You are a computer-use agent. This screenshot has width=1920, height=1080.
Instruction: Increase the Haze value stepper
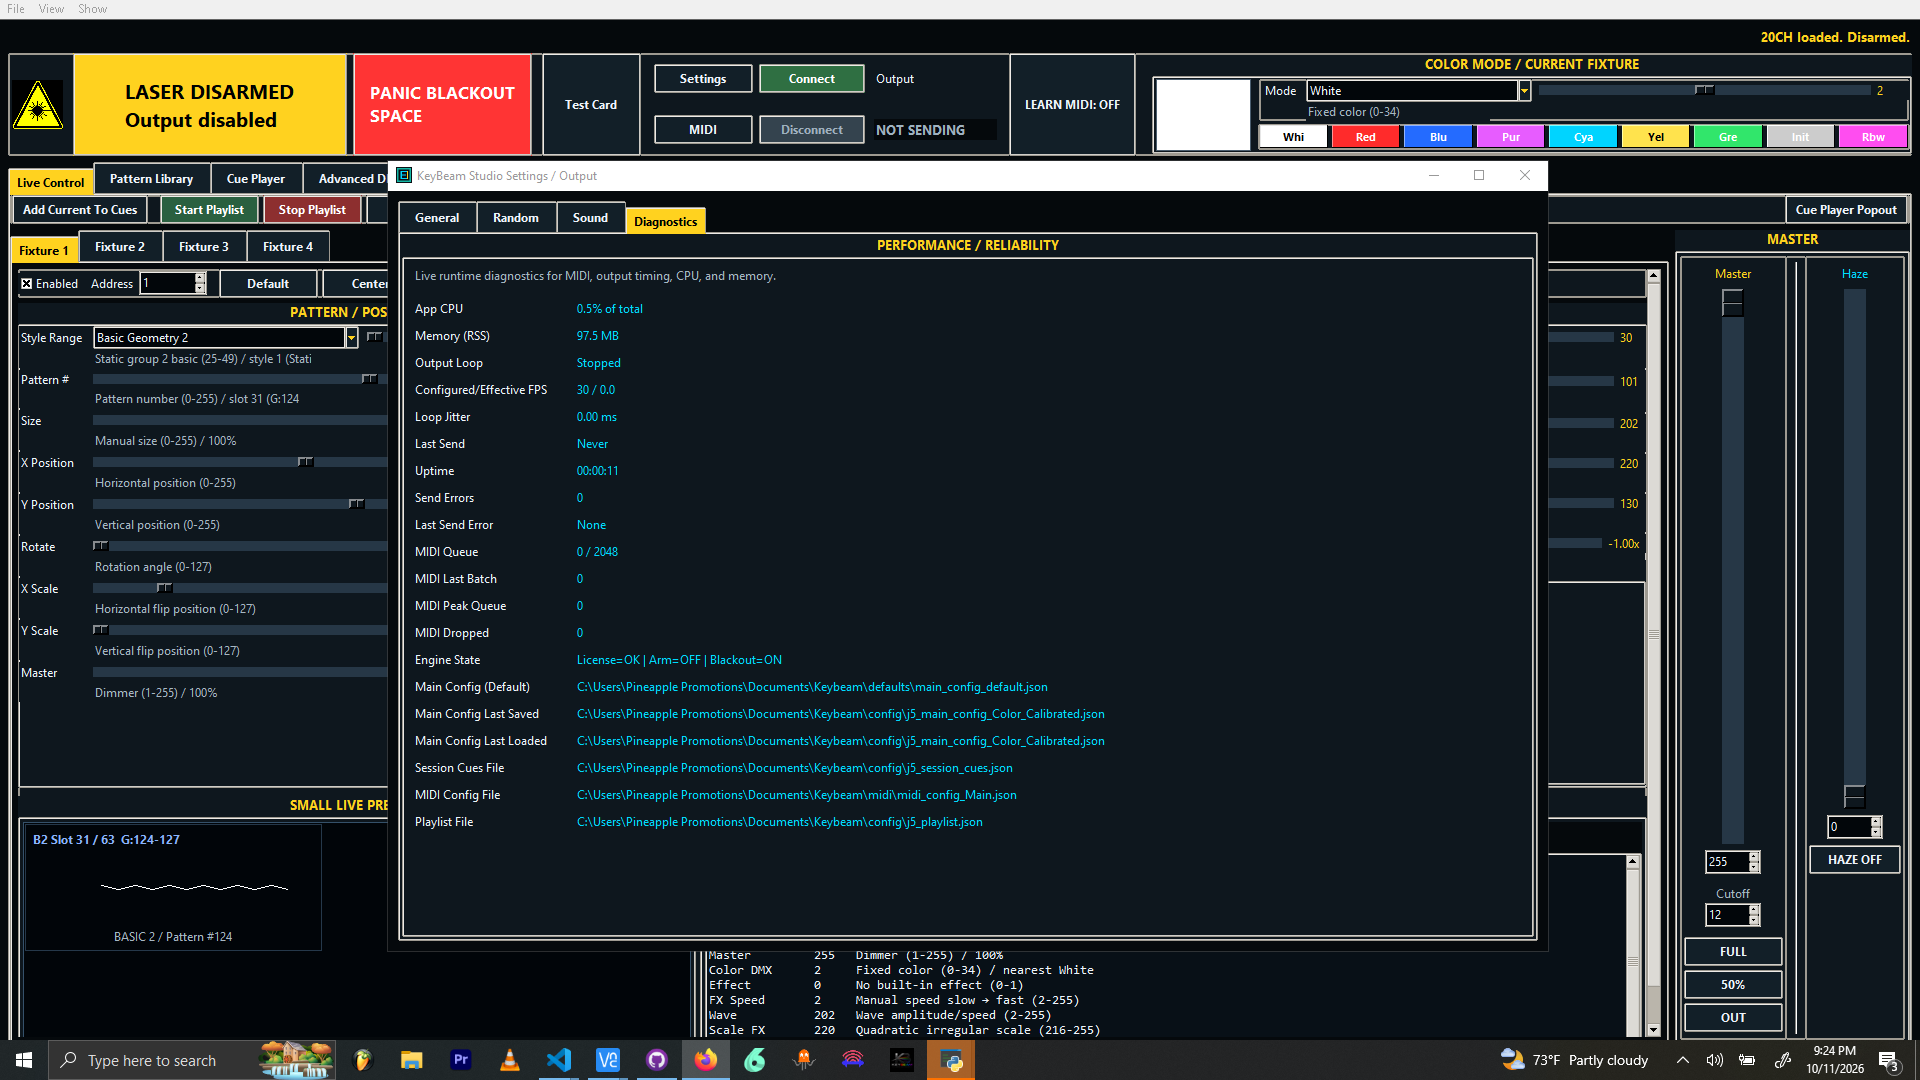tap(1876, 822)
